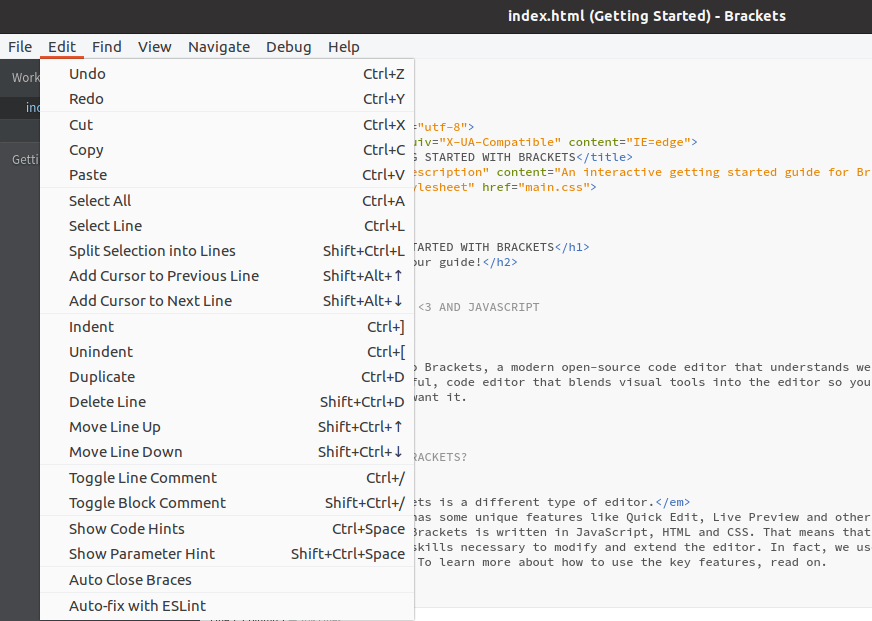This screenshot has width=872, height=621.
Task: Click the "utf-8" charset value in code
Action: tap(443, 127)
